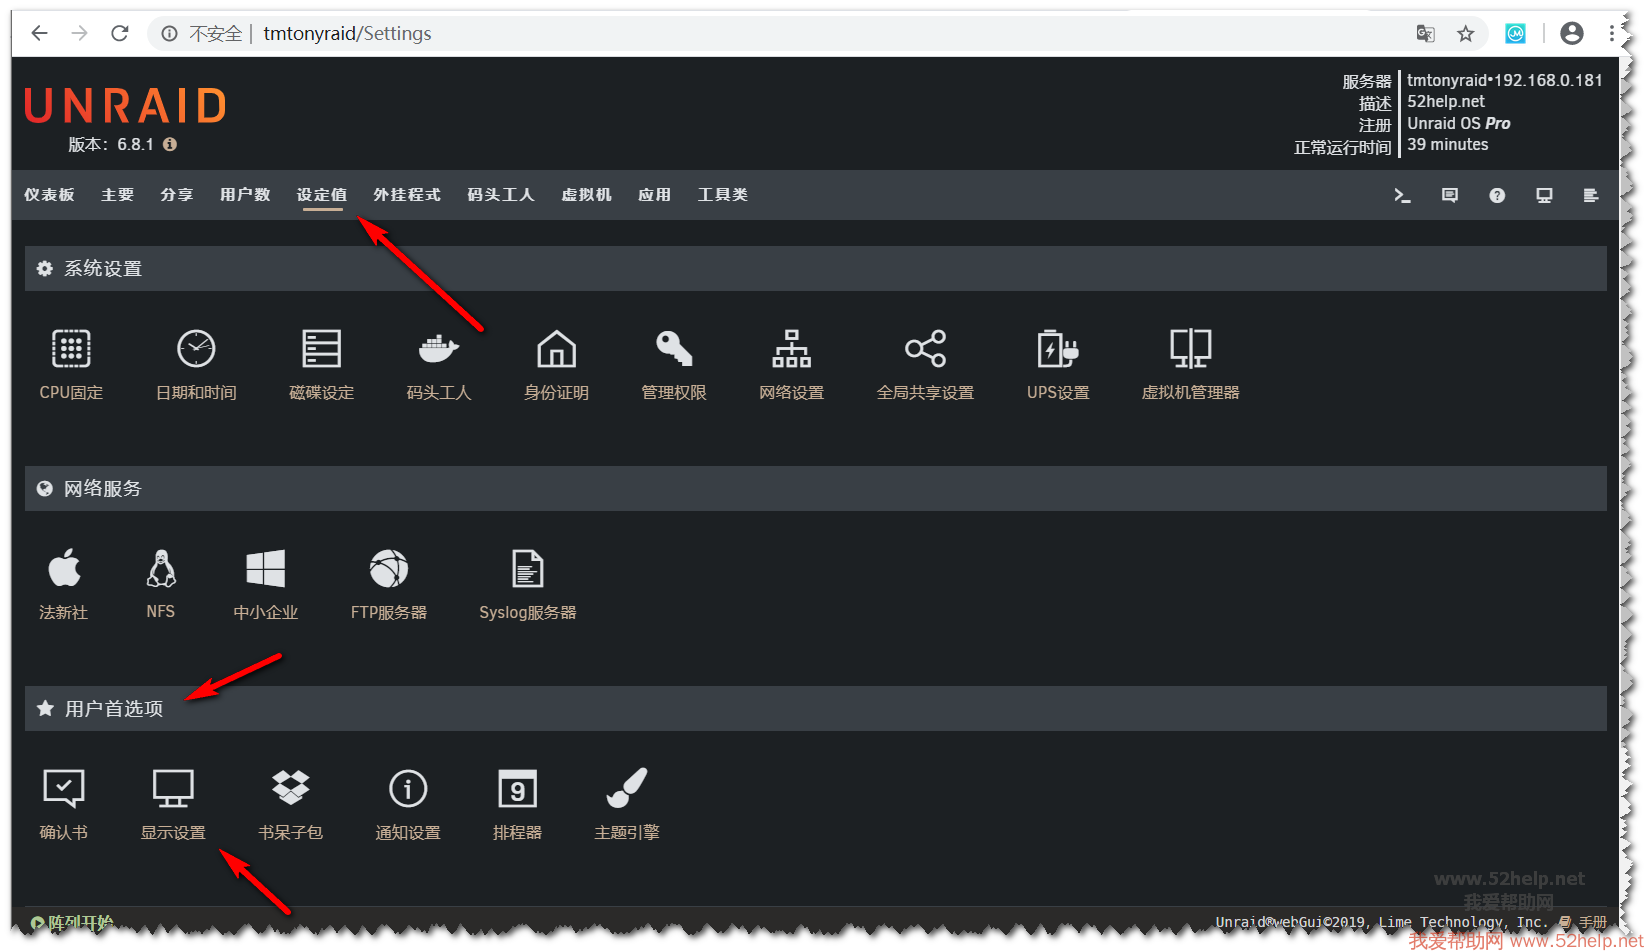Open the NFS penguin icon
The image size is (1650, 952).
tap(161, 569)
